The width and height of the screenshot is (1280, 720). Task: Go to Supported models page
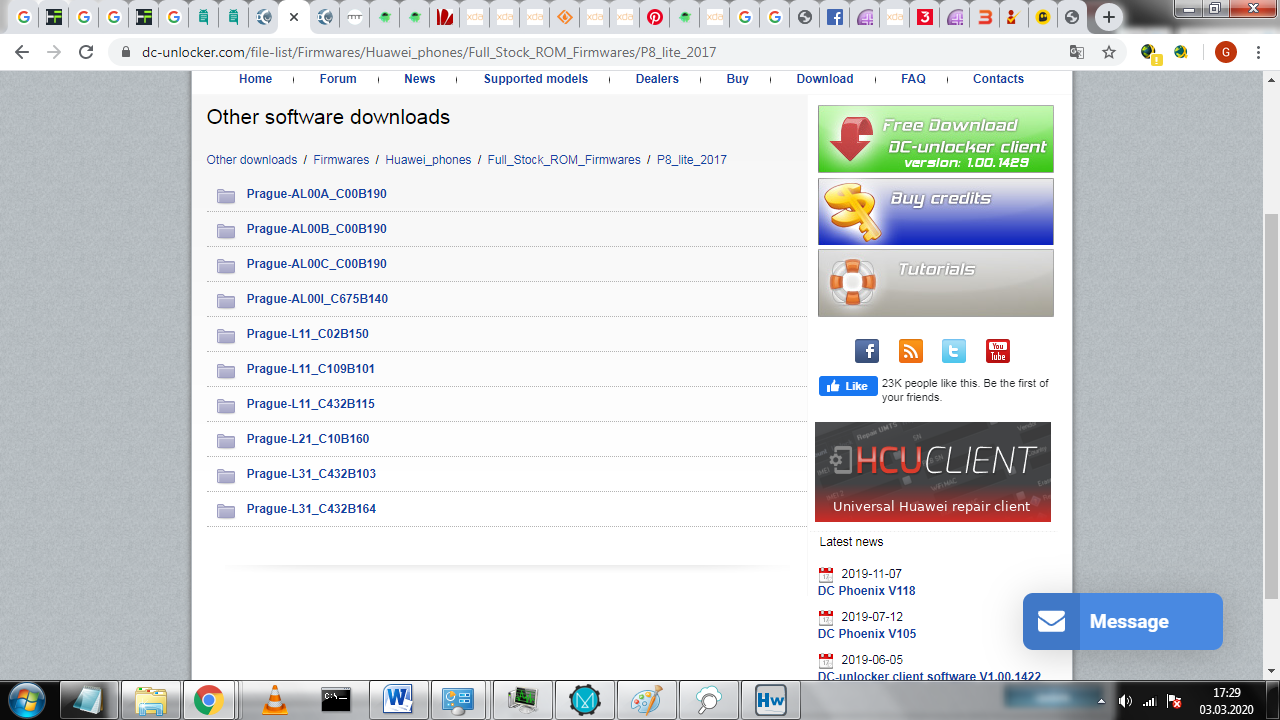[x=536, y=79]
